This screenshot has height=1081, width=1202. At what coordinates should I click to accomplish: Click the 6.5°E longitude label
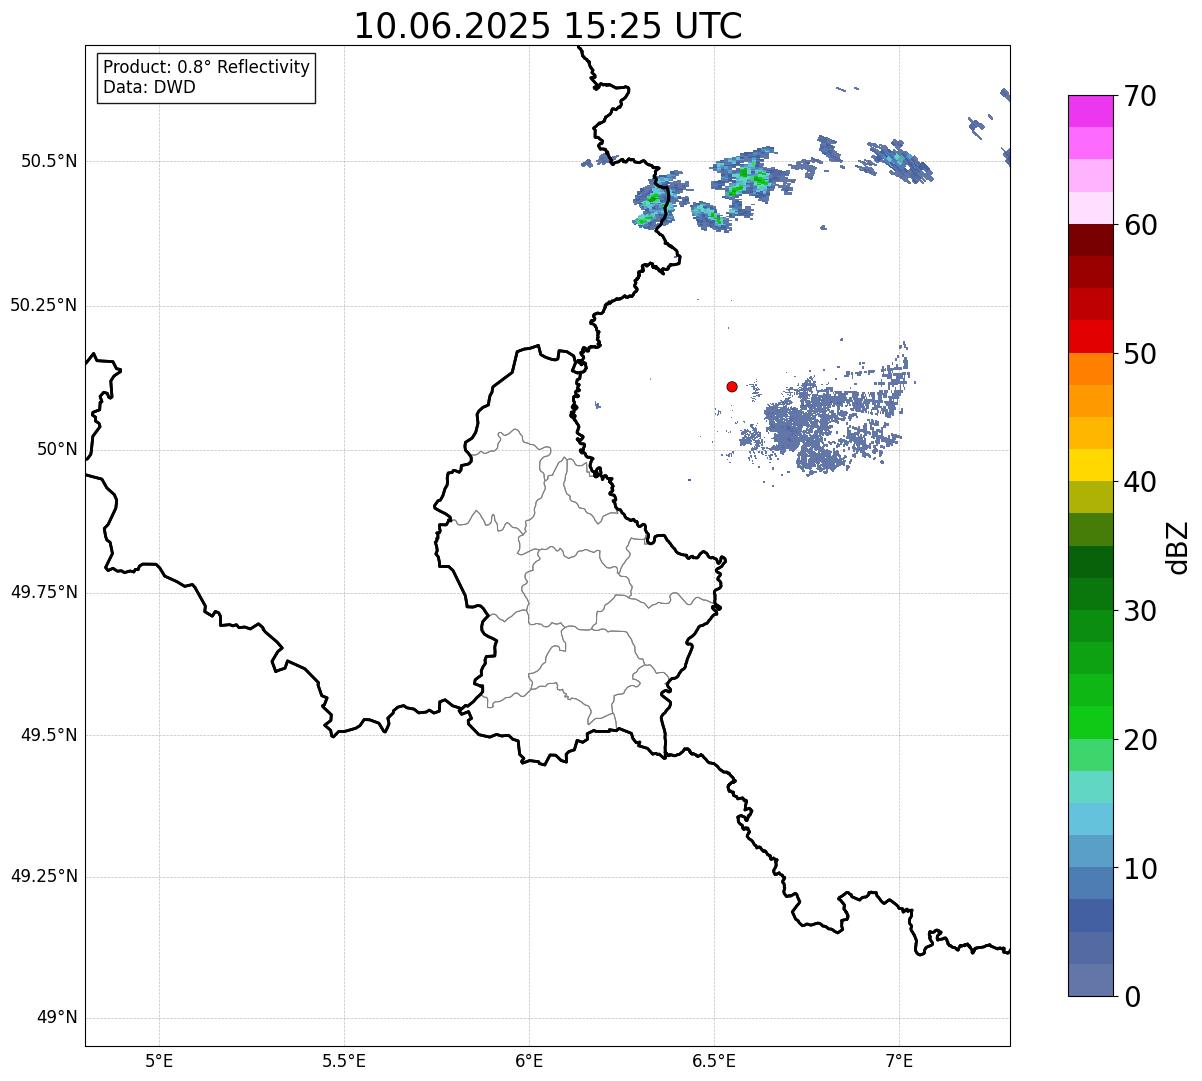coord(714,1061)
